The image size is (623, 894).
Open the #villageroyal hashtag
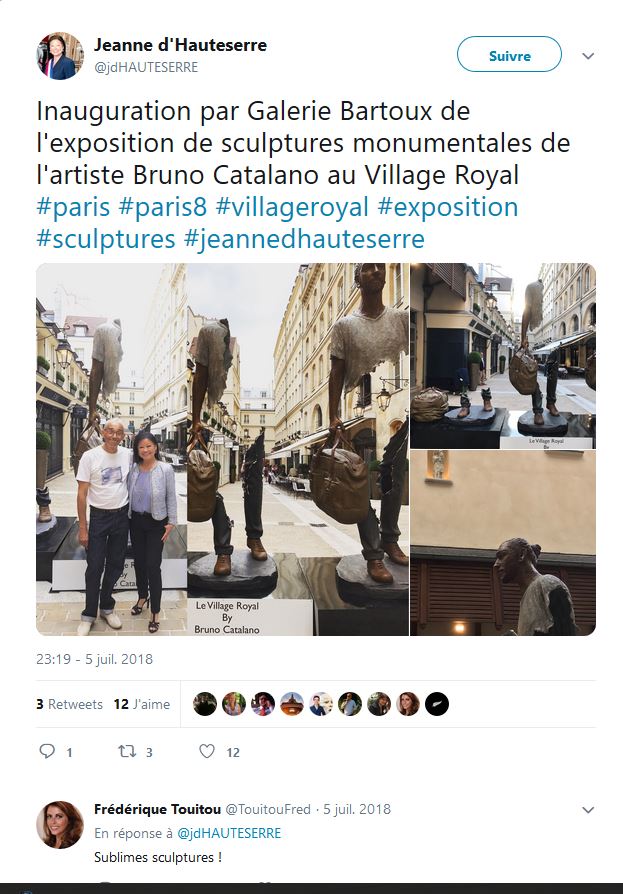click(292, 207)
